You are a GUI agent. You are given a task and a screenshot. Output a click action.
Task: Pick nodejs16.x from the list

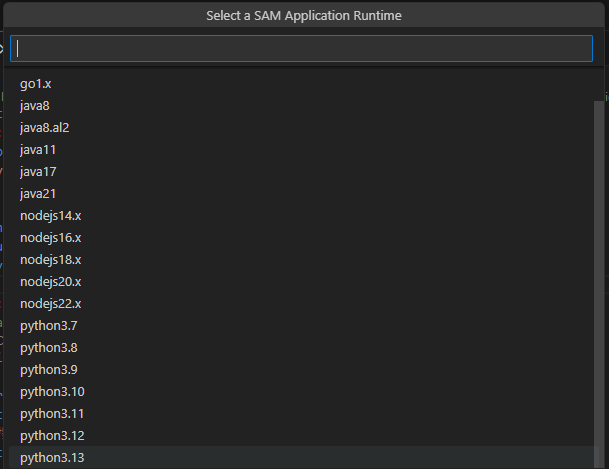(301, 238)
